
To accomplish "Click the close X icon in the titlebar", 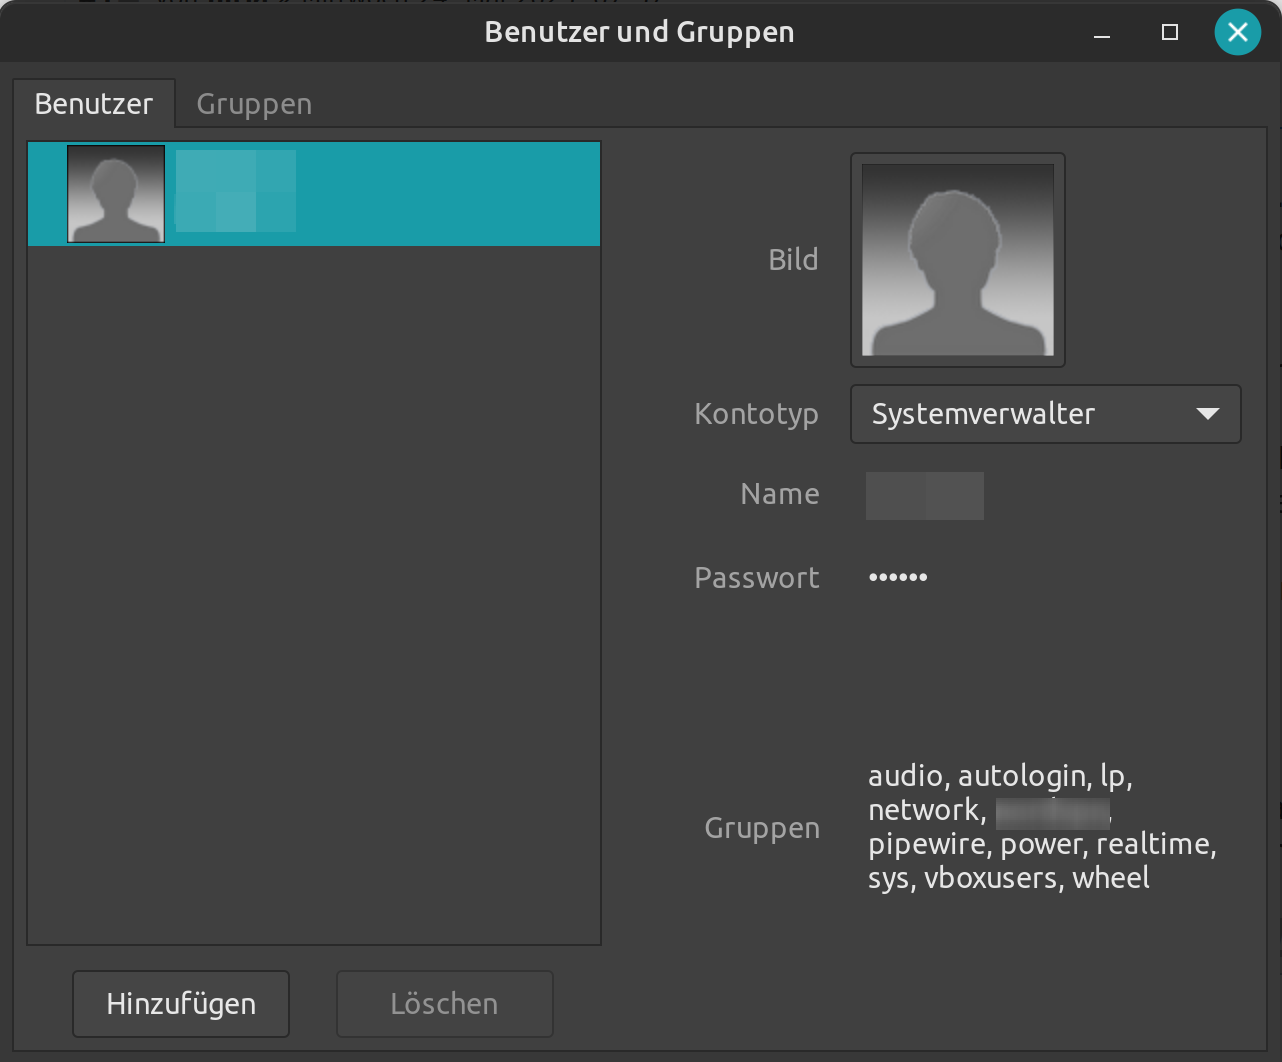I will [x=1237, y=31].
